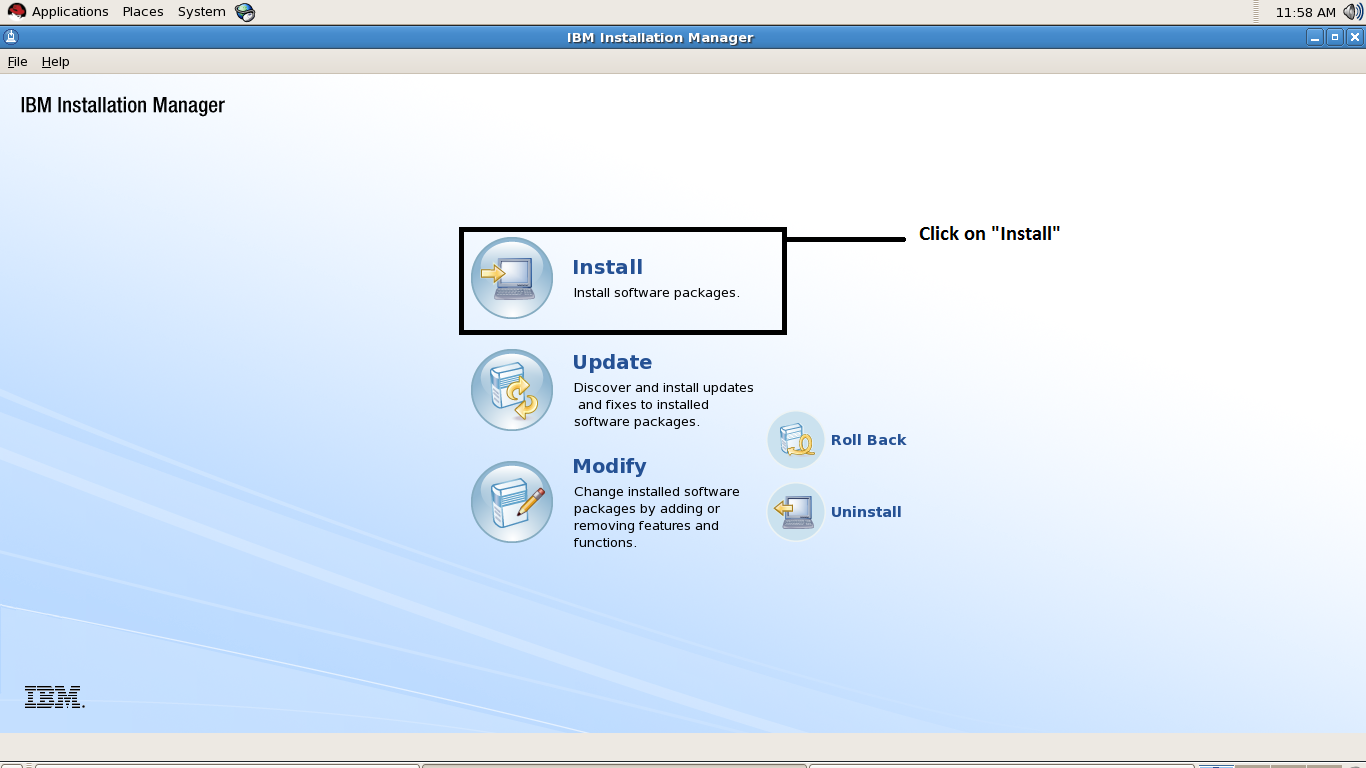The width and height of the screenshot is (1366, 768).
Task: Open the Modify heading link
Action: click(x=609, y=466)
